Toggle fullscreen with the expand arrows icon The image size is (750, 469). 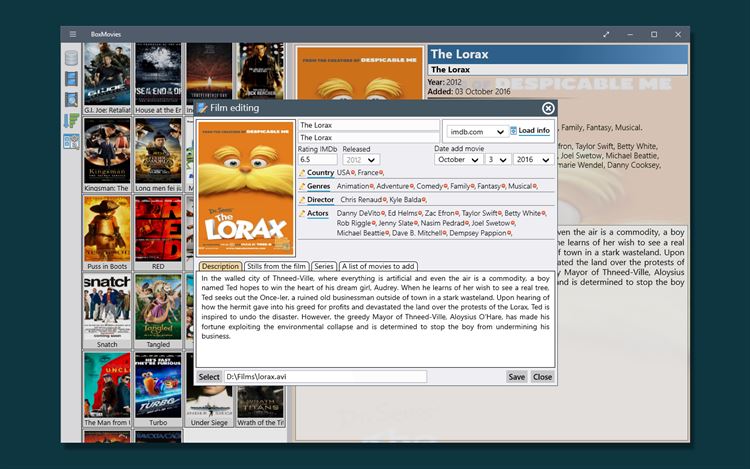point(606,34)
